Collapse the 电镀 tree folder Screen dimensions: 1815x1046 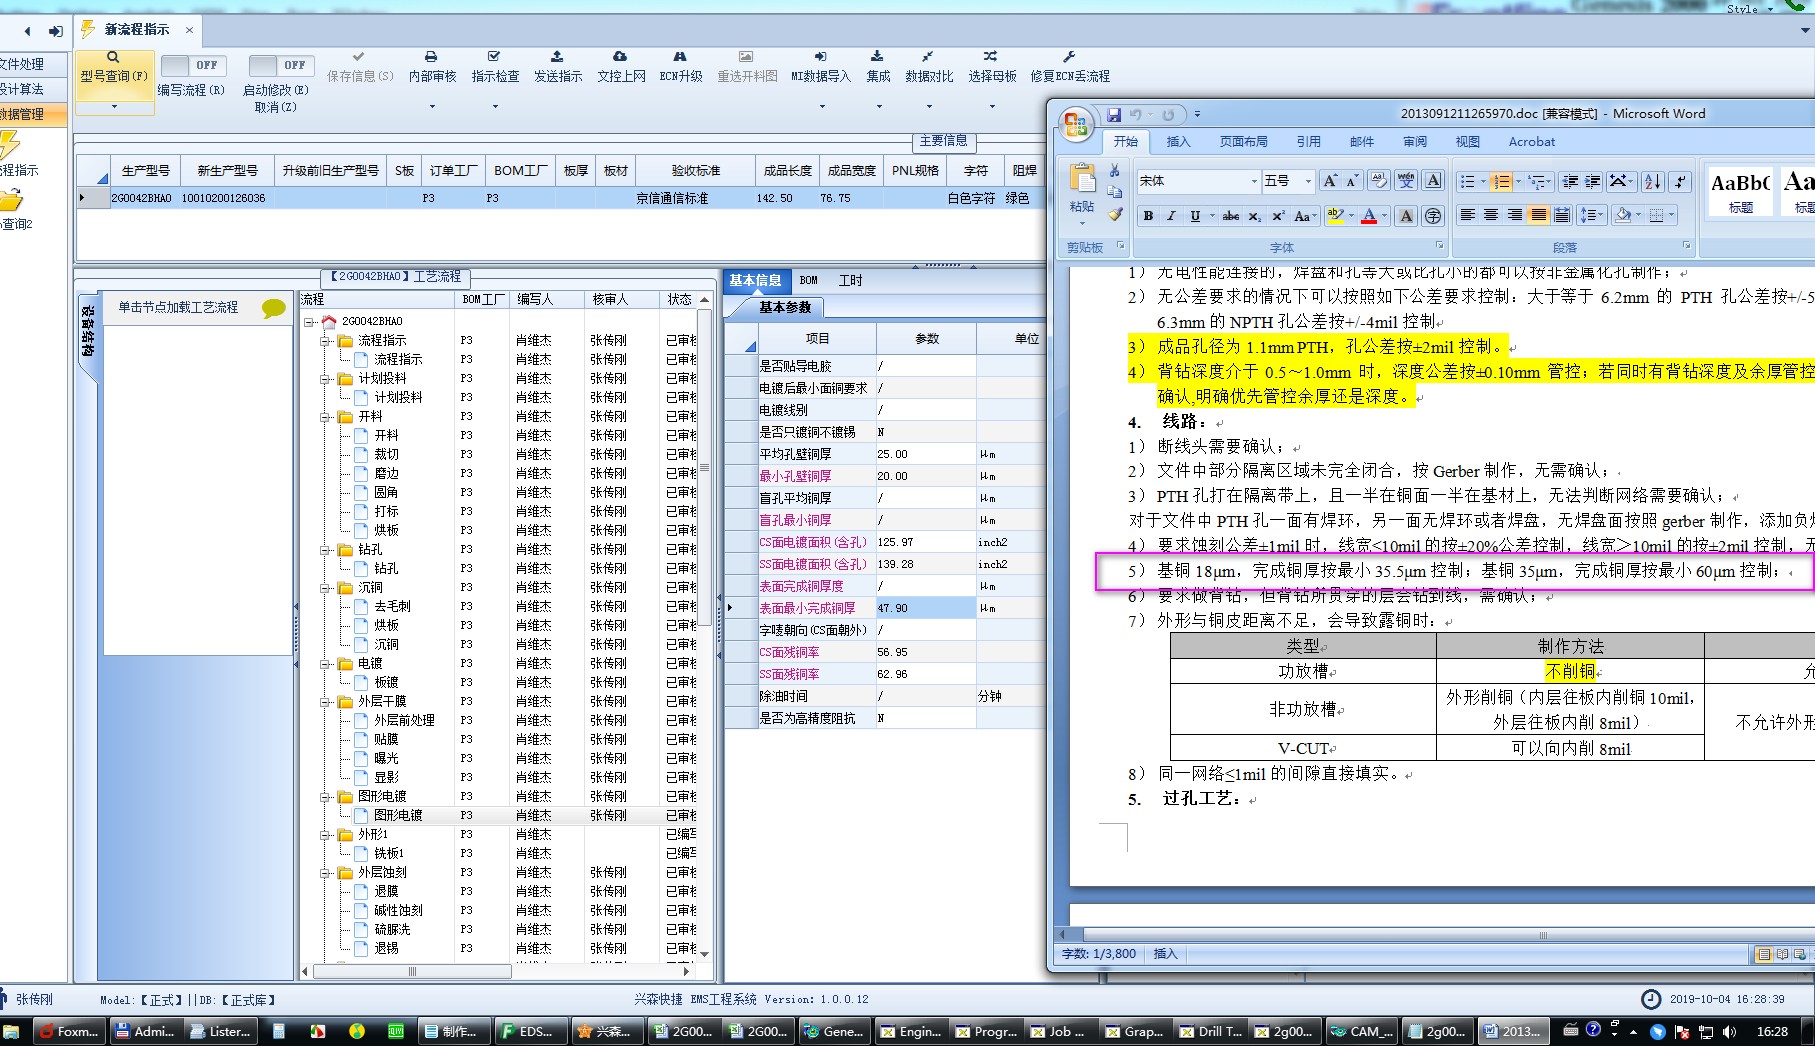click(x=326, y=664)
